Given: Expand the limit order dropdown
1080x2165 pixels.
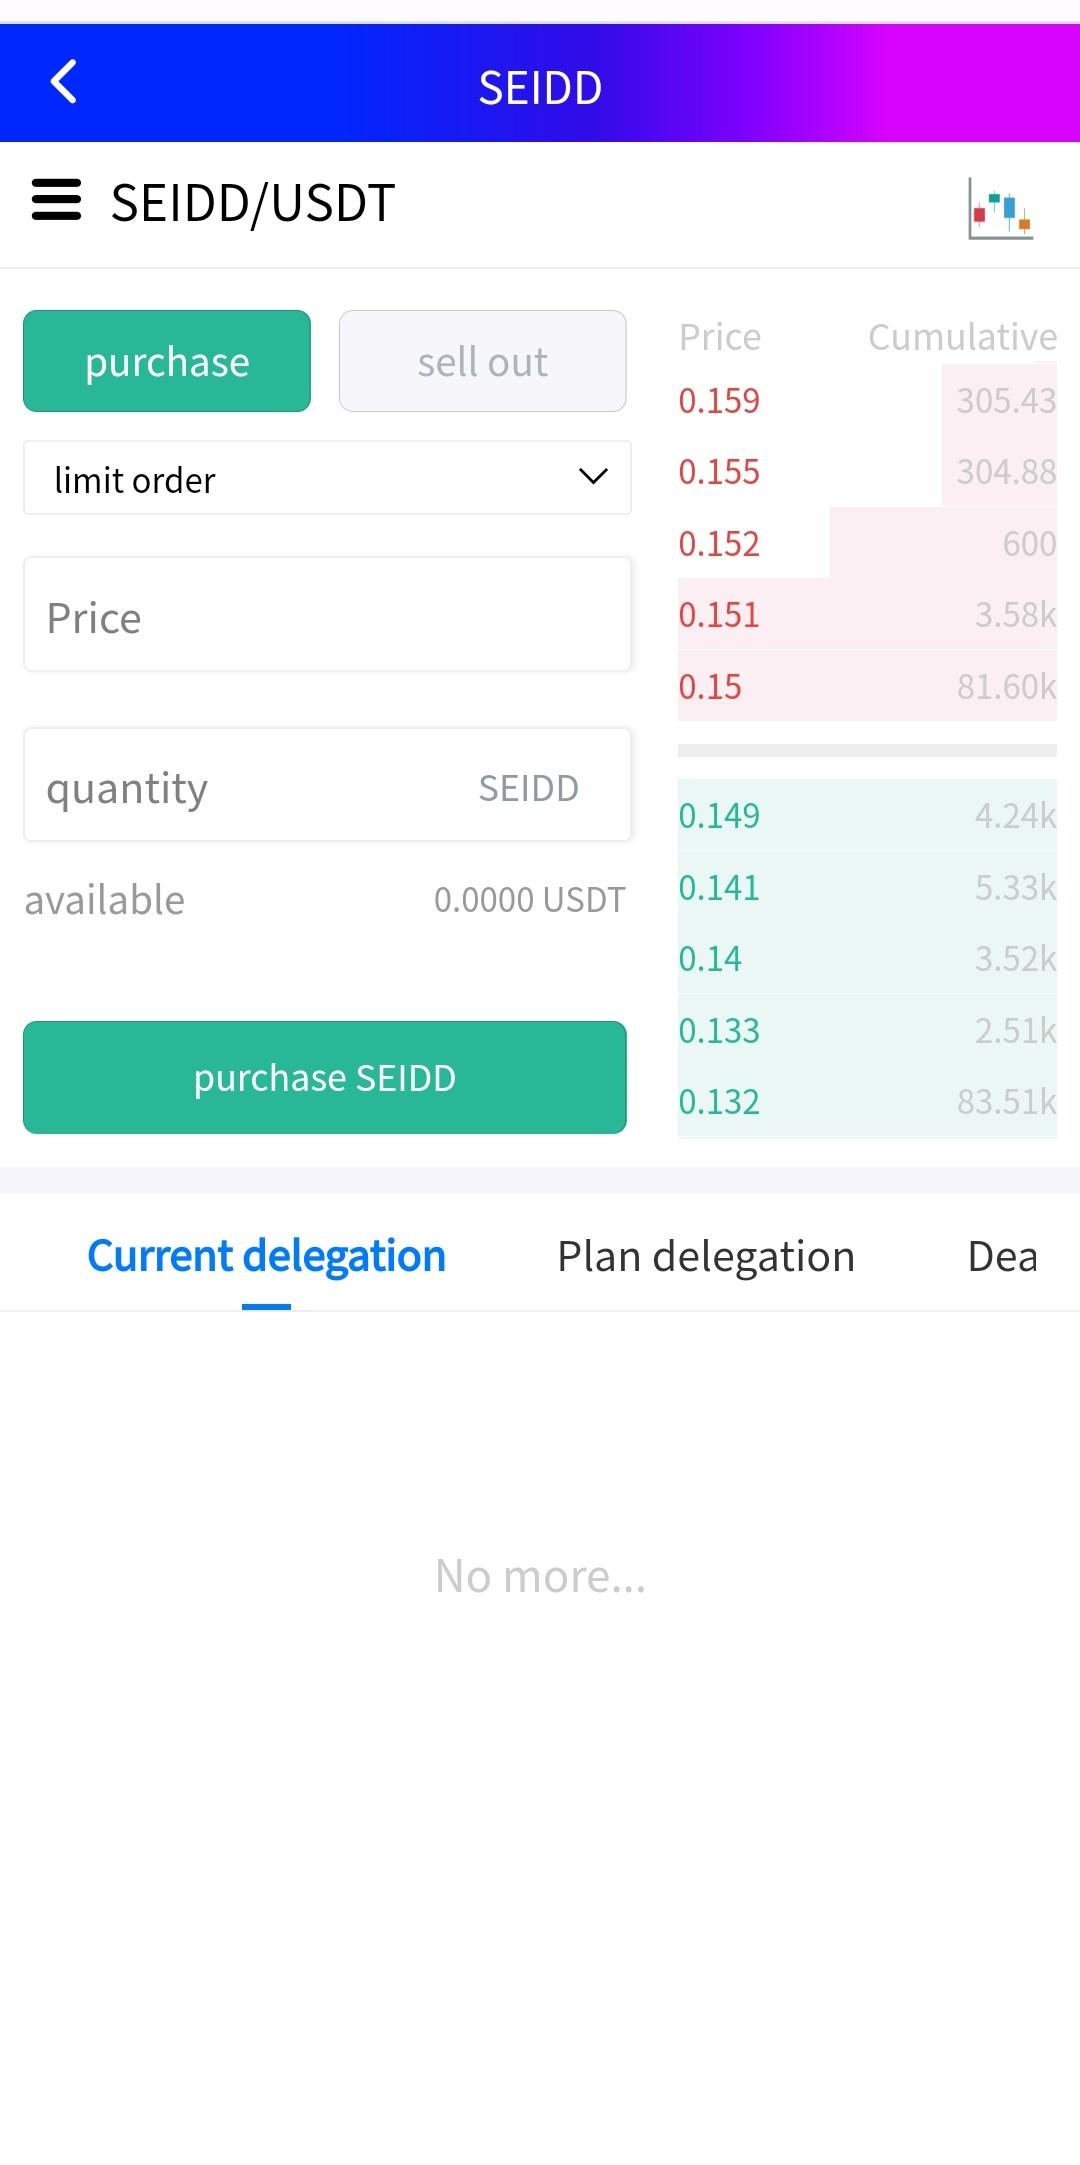Looking at the screenshot, I should pyautogui.click(x=327, y=479).
